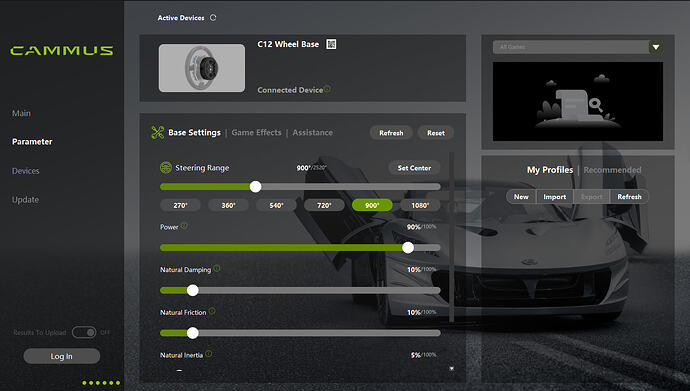Select the 270° steering preset

click(180, 205)
